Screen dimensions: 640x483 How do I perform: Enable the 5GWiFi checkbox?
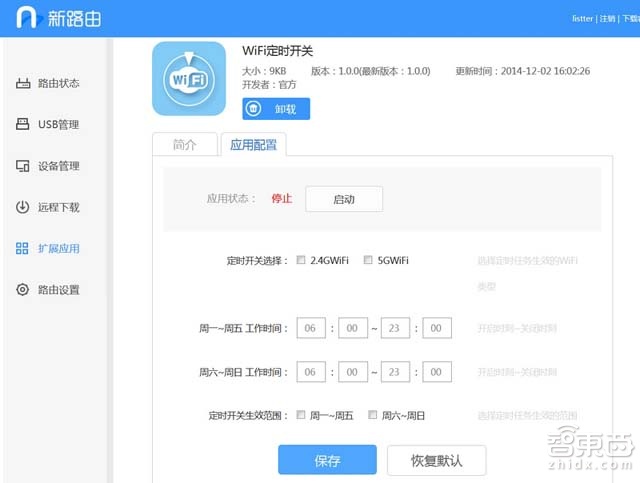click(368, 260)
